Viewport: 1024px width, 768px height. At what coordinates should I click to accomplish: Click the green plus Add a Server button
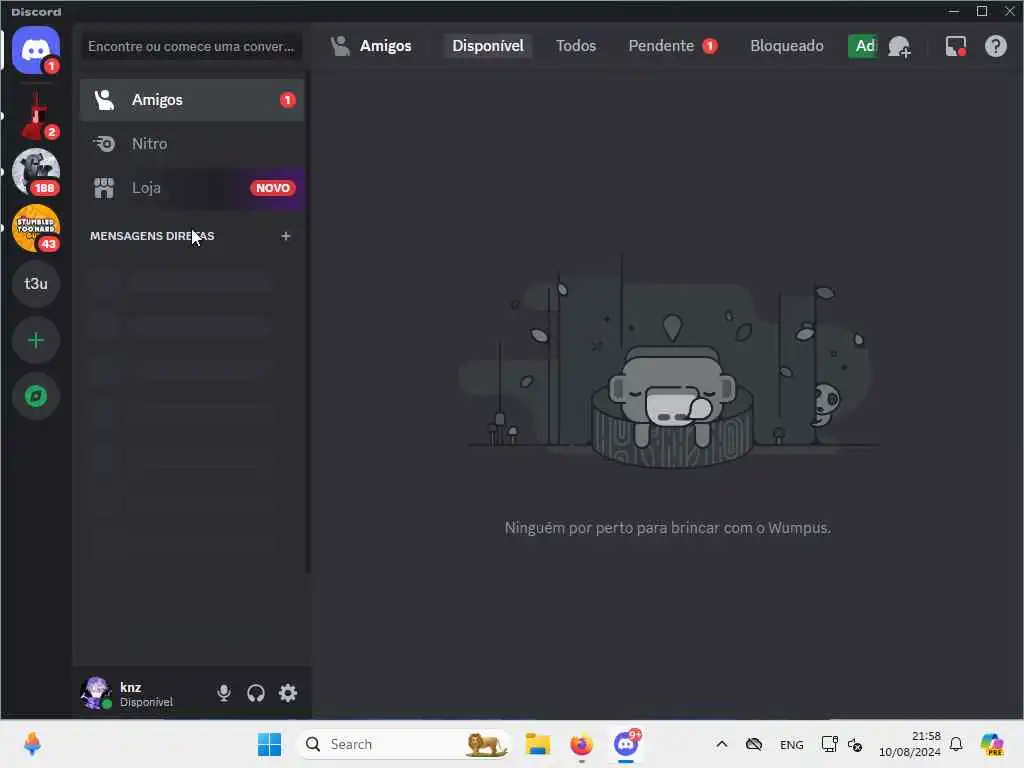36,340
